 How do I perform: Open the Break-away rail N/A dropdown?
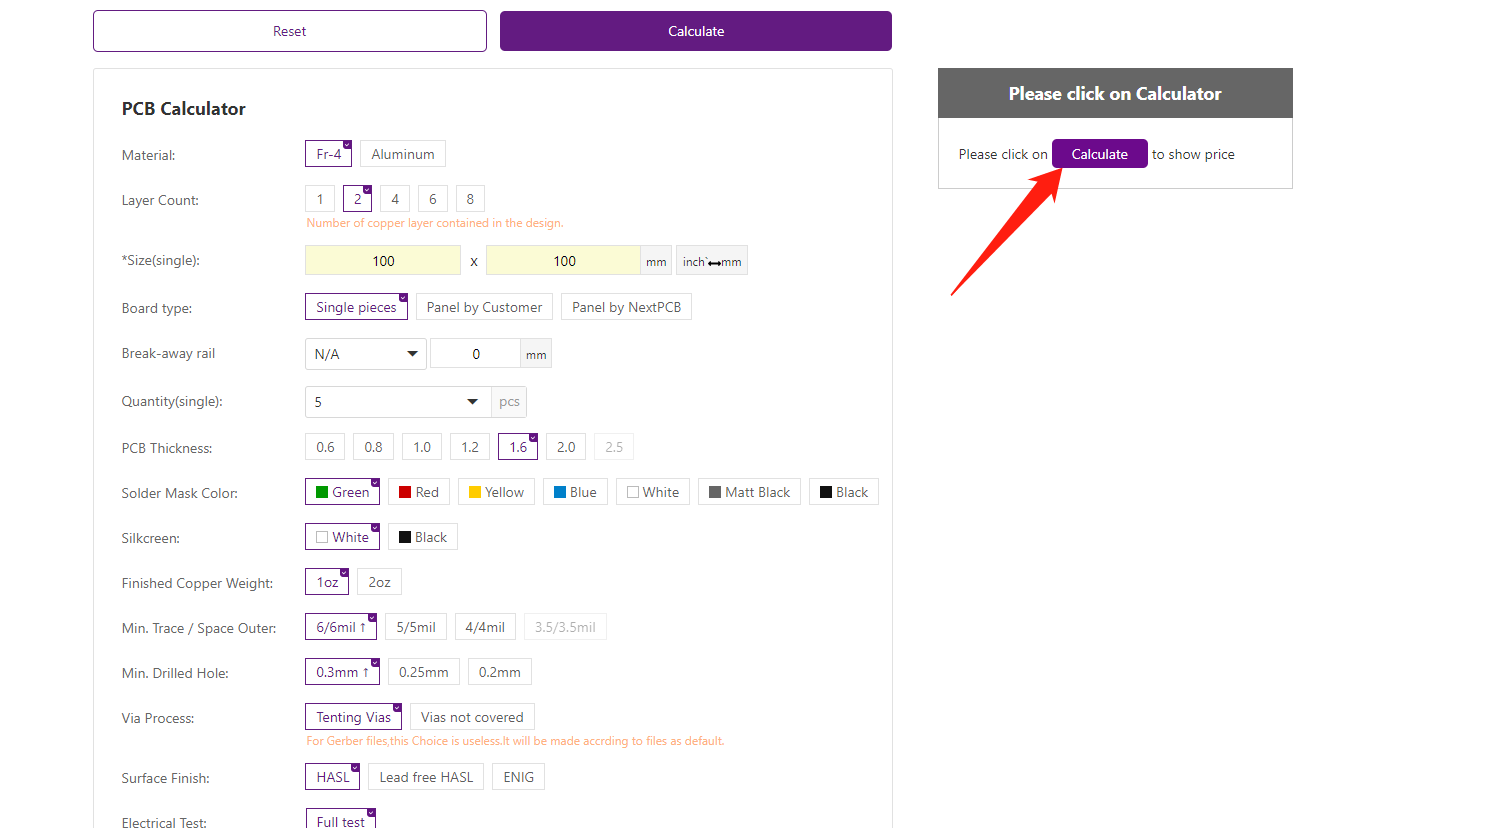pyautogui.click(x=365, y=354)
